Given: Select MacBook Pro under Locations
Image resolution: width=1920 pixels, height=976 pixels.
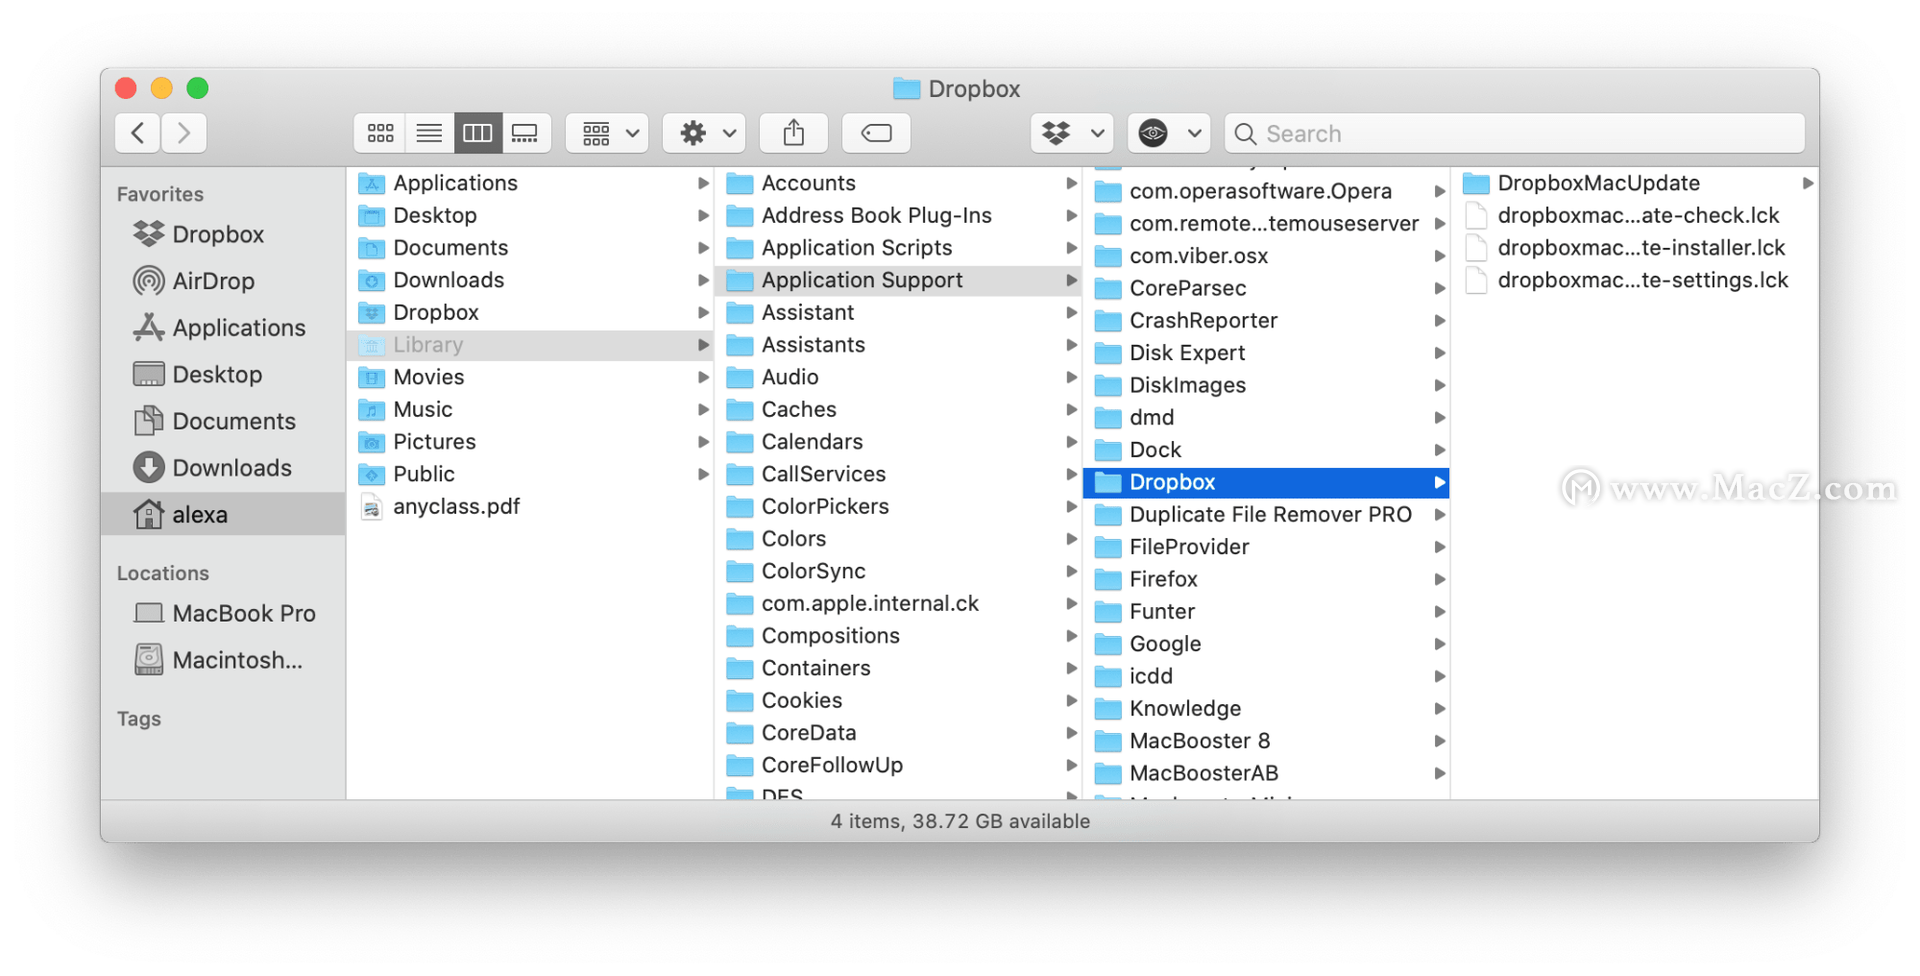Looking at the screenshot, I should coord(225,613).
